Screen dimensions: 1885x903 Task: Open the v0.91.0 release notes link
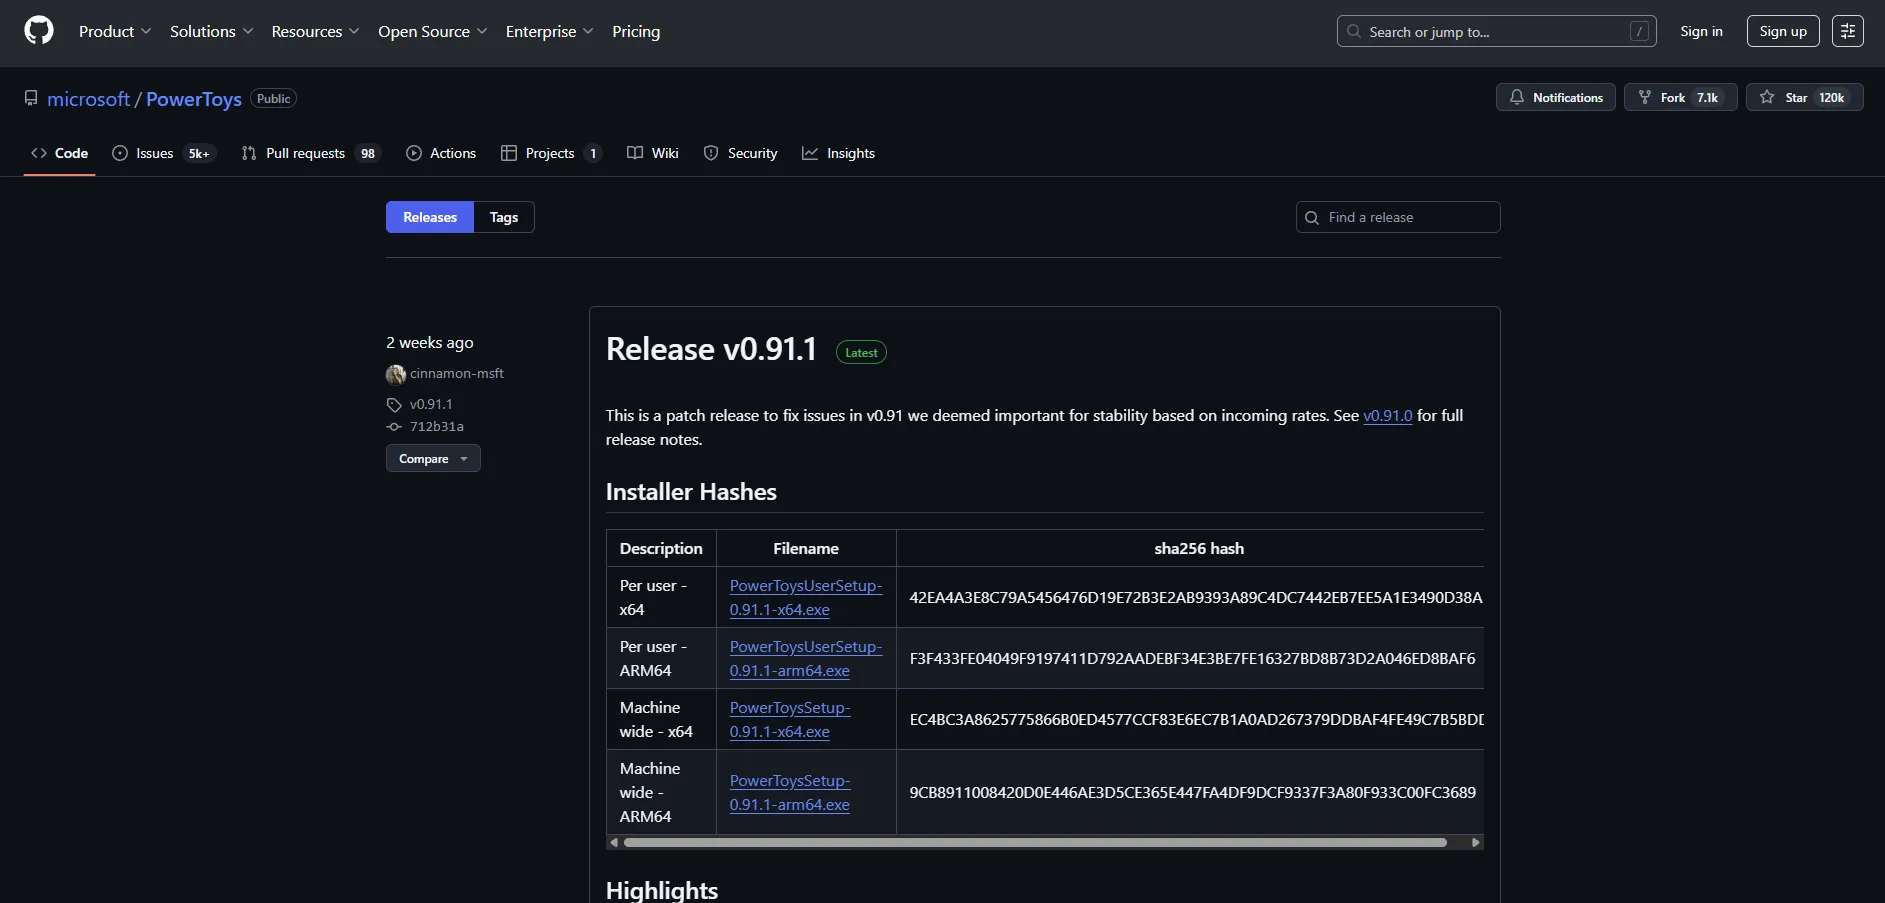click(1388, 415)
